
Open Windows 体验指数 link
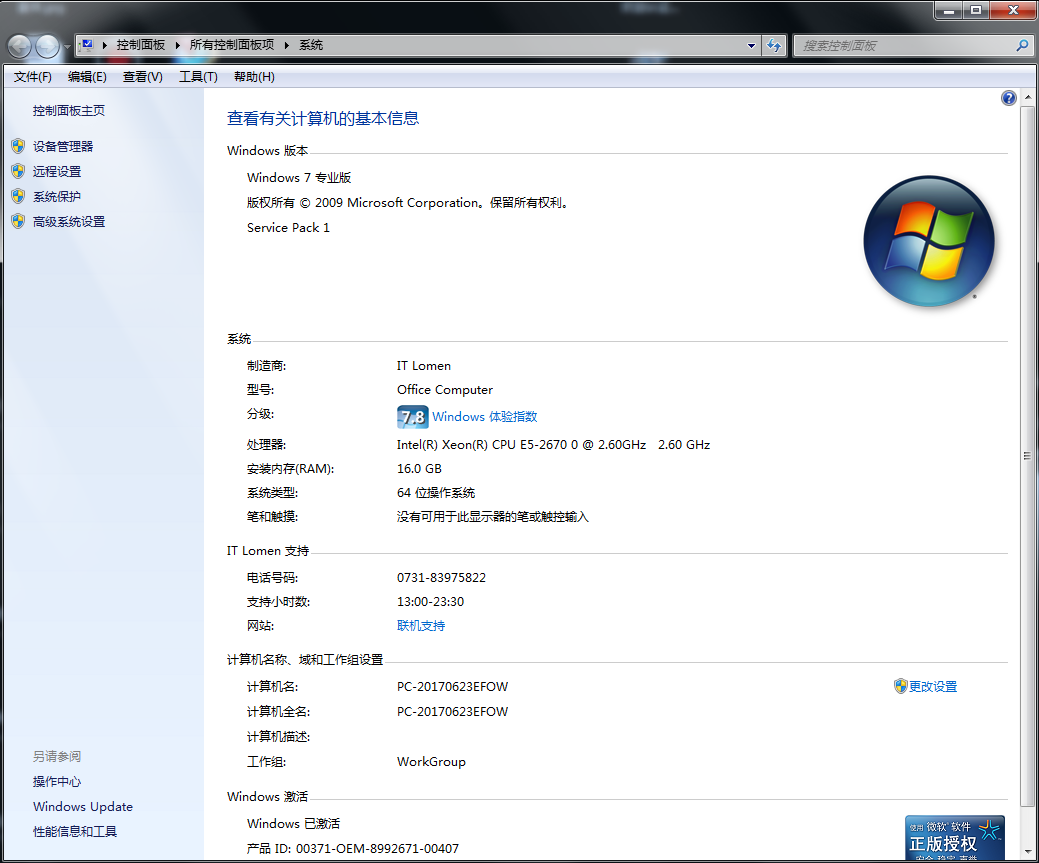point(484,417)
